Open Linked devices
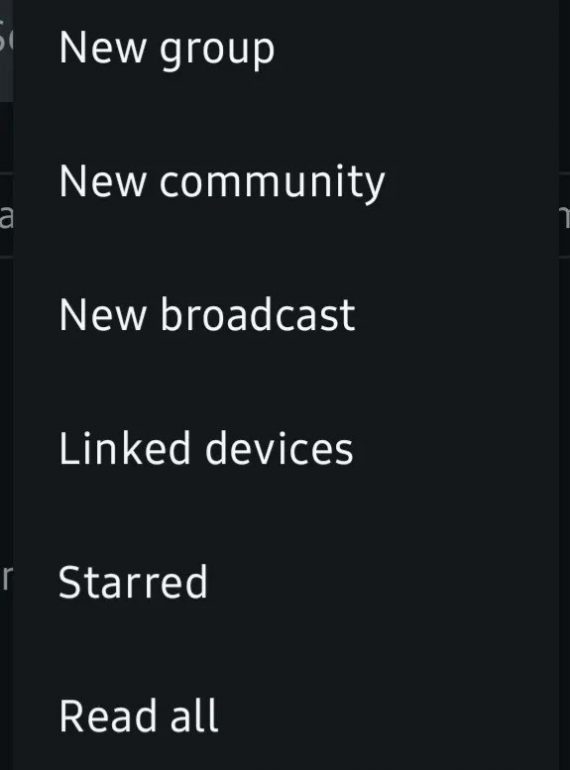The width and height of the screenshot is (570, 770). pos(286,449)
